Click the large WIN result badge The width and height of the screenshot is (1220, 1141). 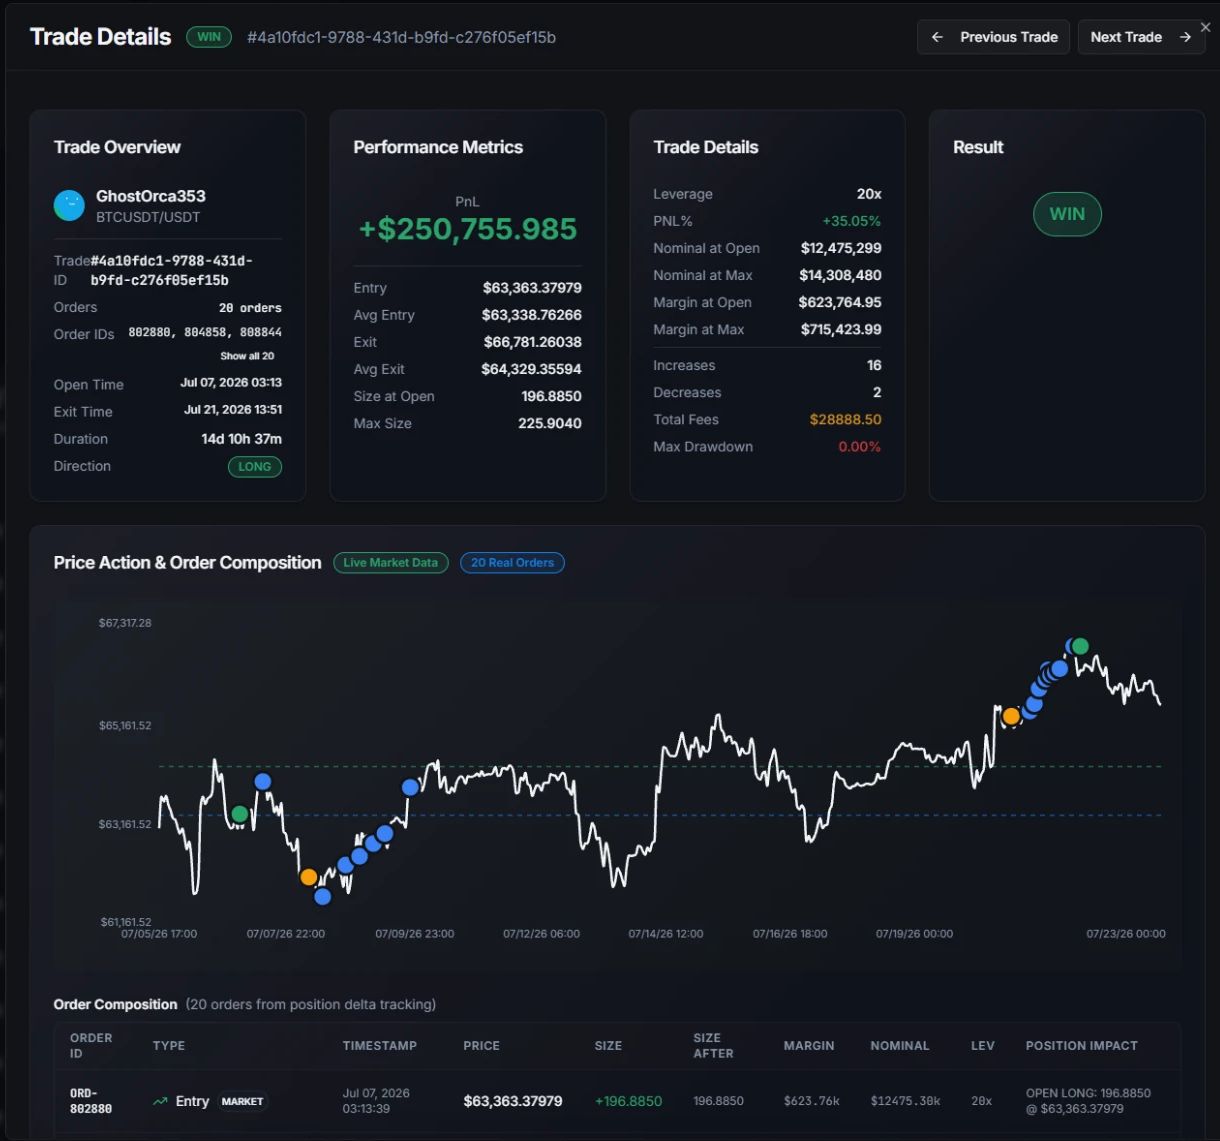tap(1067, 214)
